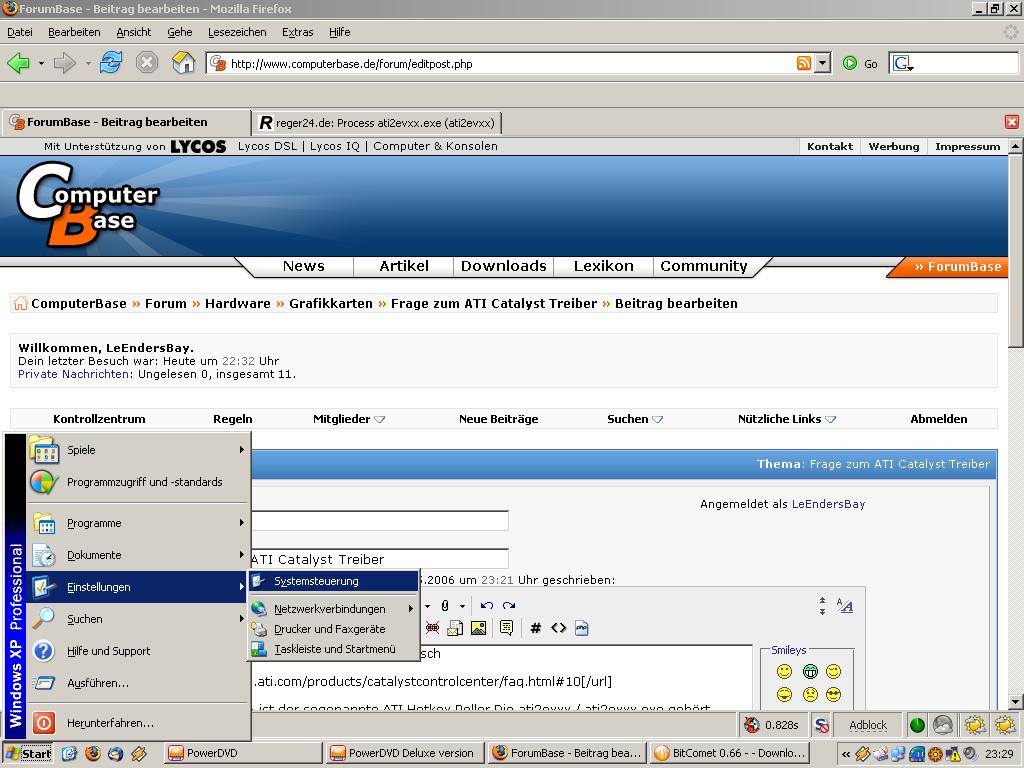Viewport: 1024px width, 768px height.
Task: Select Drucker und Faxgeräte
Action: [334, 629]
